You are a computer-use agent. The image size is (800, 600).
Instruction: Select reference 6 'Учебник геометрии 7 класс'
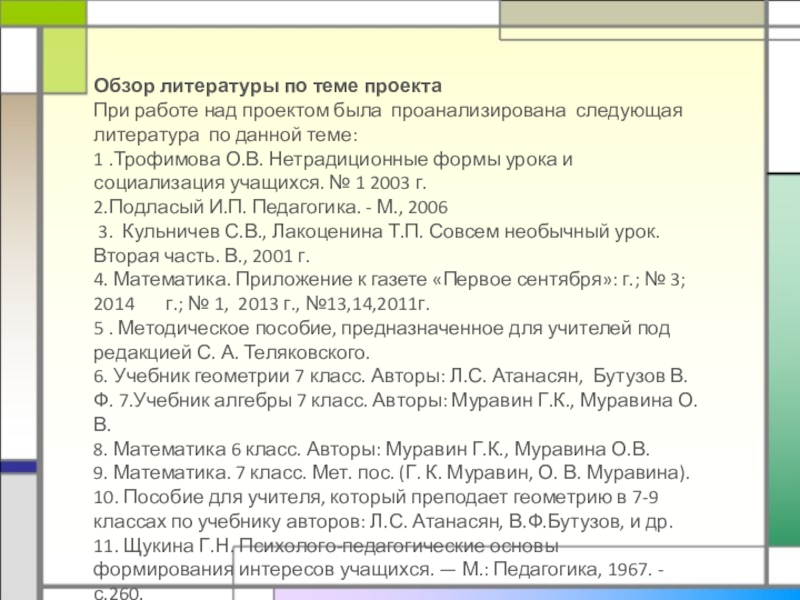pos(391,376)
